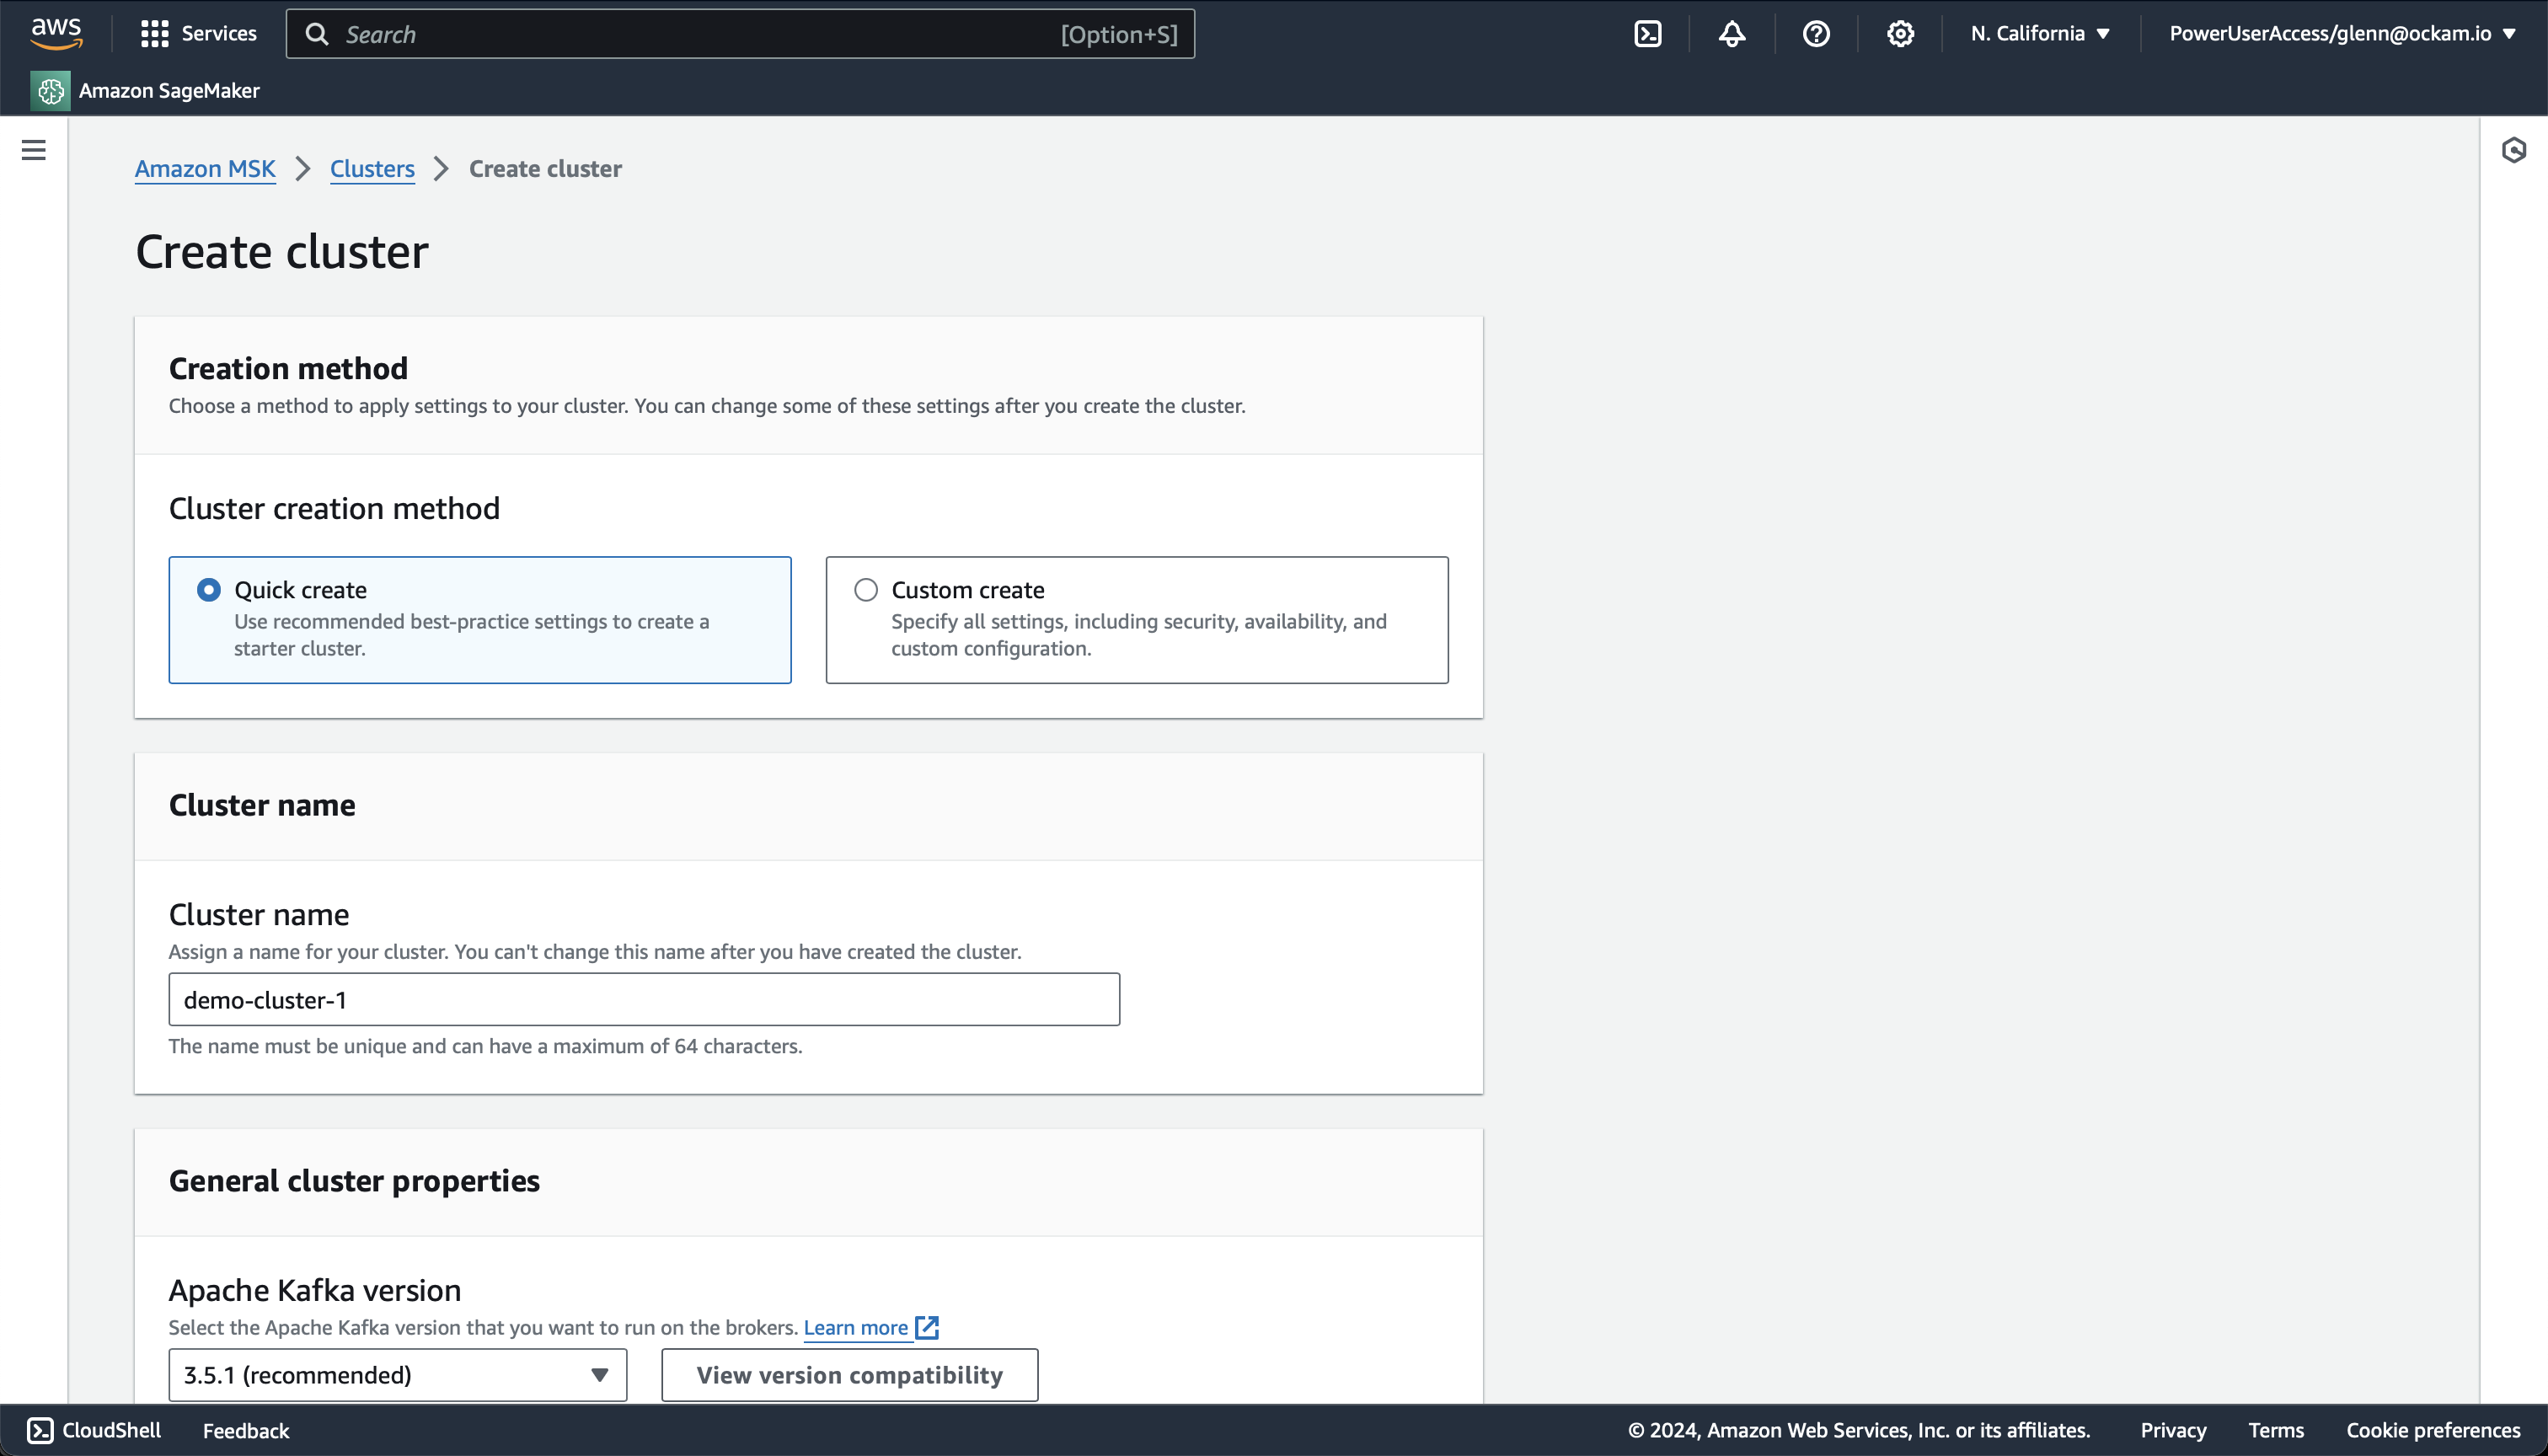Select the Custom create radio option
The image size is (2548, 1456).
(x=866, y=590)
